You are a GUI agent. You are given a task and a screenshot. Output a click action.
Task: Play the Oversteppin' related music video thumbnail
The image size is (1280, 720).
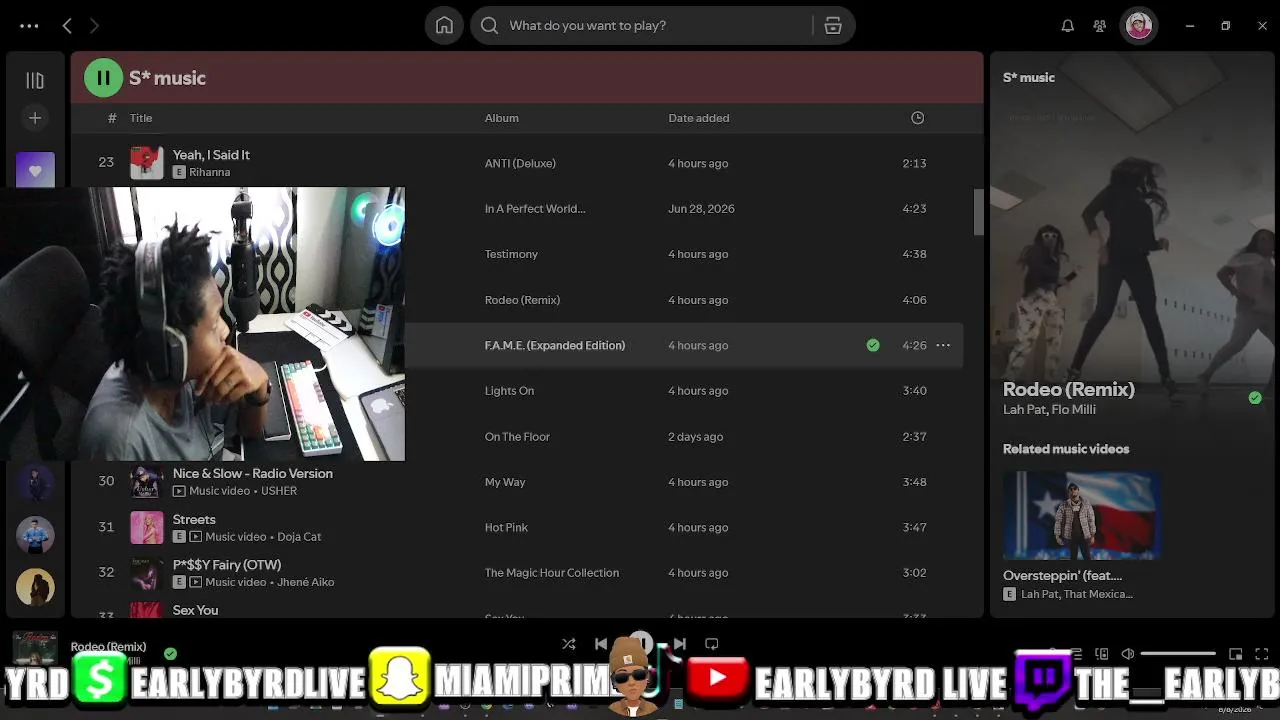[x=1082, y=516]
